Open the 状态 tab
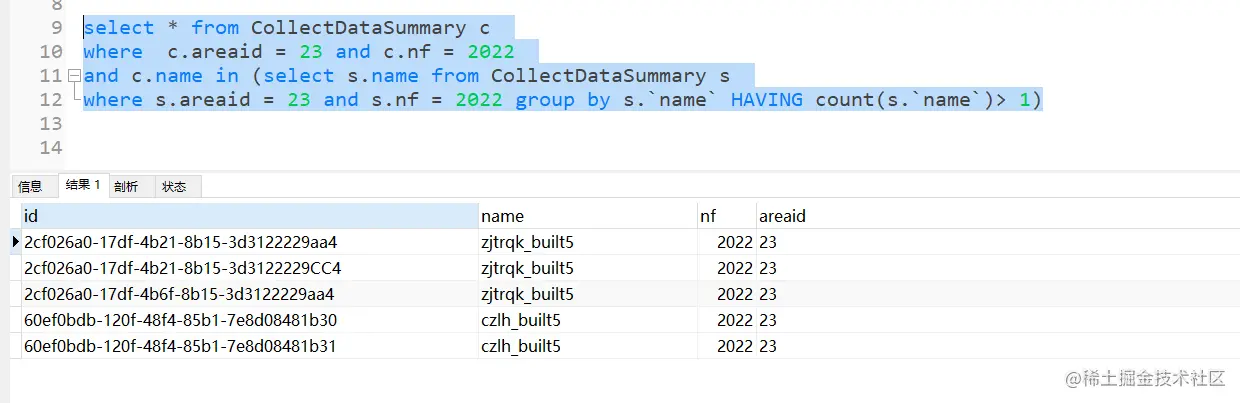The height and width of the screenshot is (403, 1240). [175, 186]
